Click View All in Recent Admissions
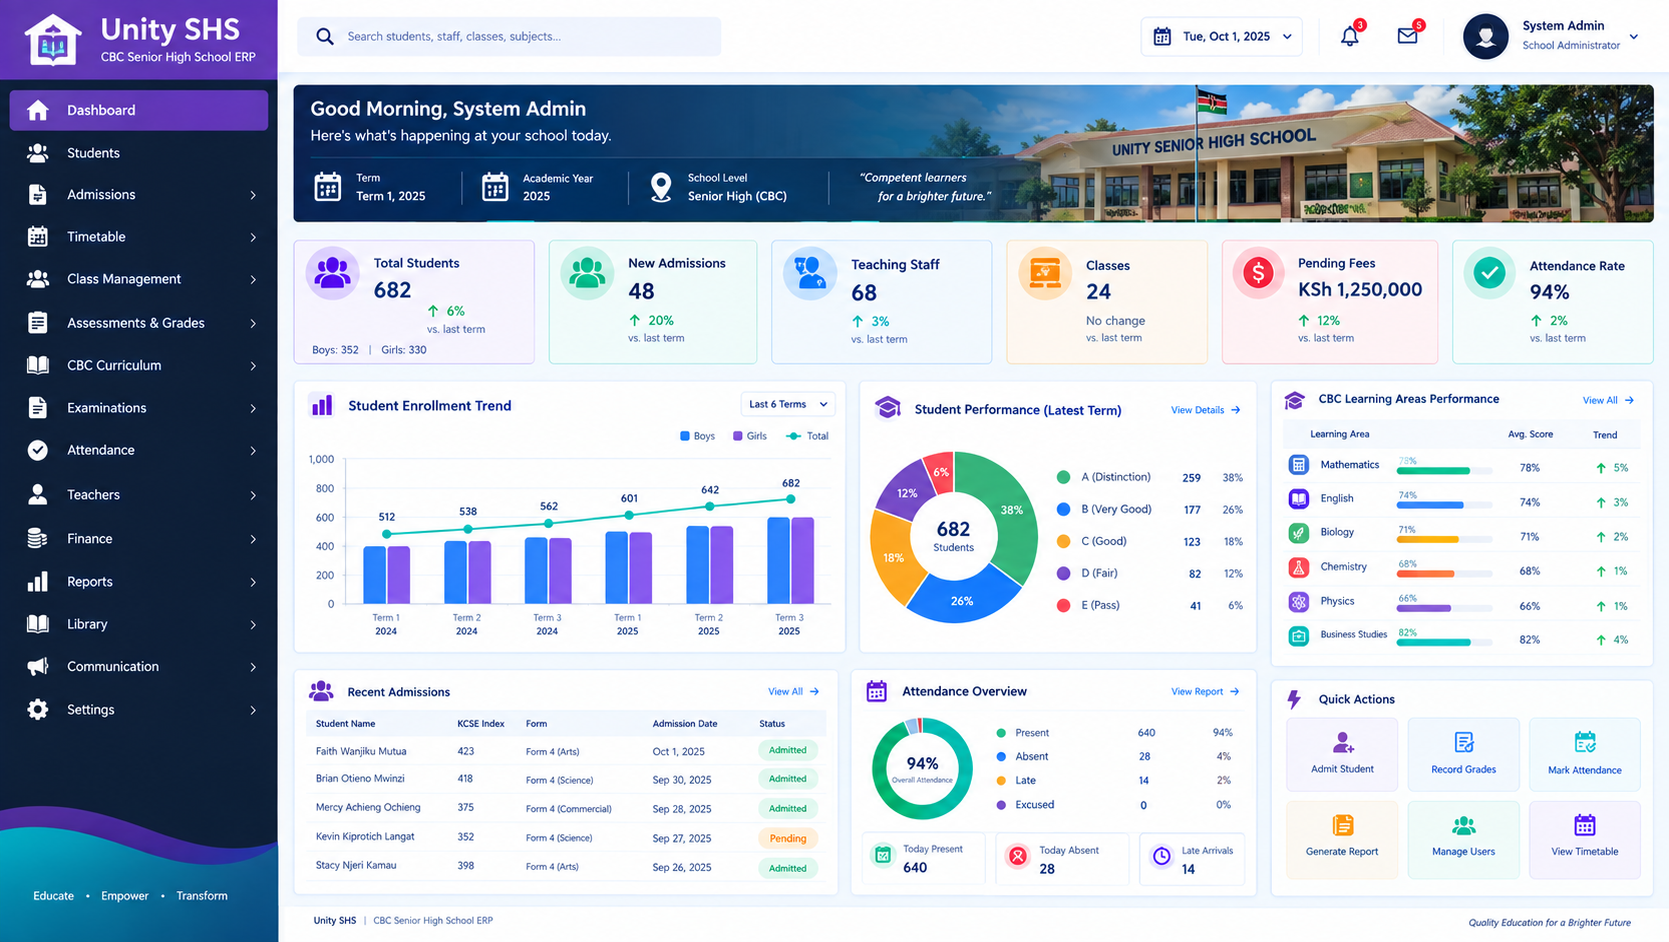1669x942 pixels. (x=794, y=691)
